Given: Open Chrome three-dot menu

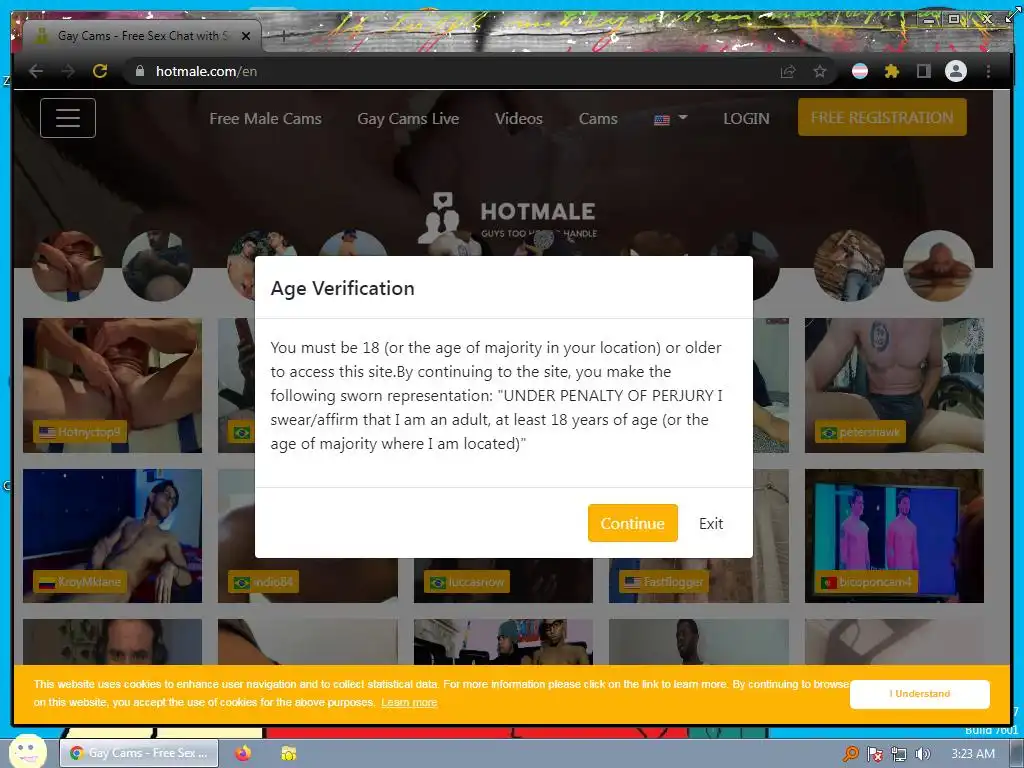Looking at the screenshot, I should (988, 71).
